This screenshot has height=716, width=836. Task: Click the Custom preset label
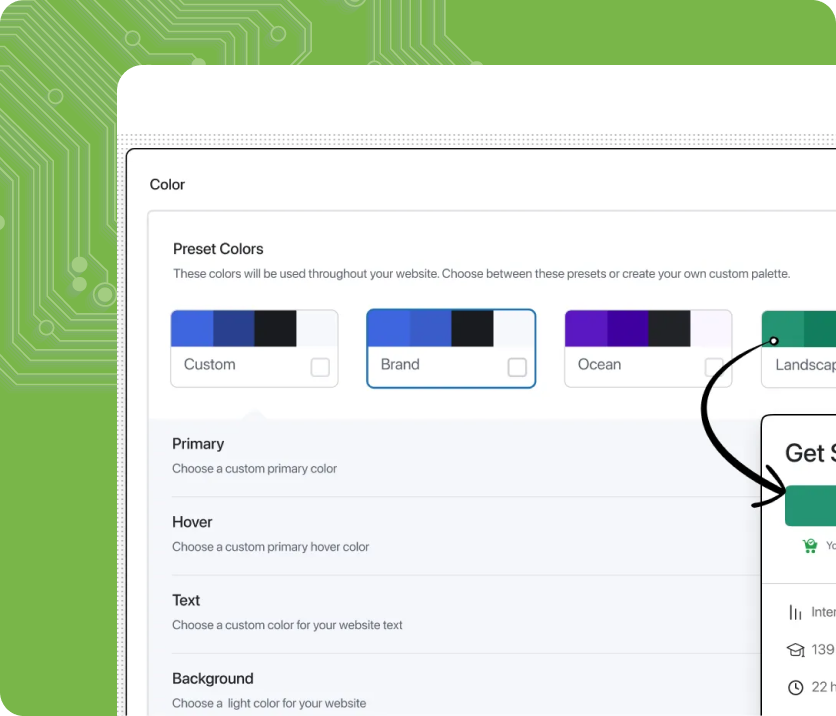210,365
